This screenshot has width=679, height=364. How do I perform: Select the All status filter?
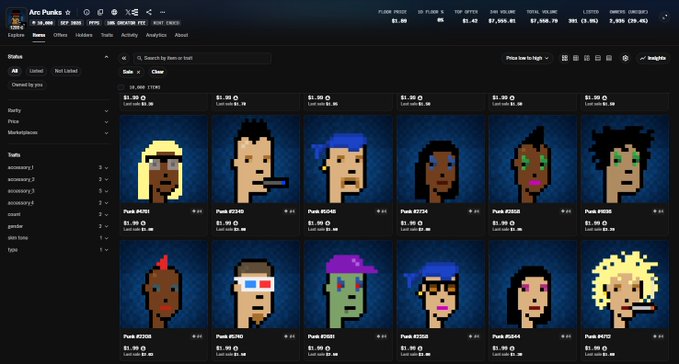click(15, 71)
